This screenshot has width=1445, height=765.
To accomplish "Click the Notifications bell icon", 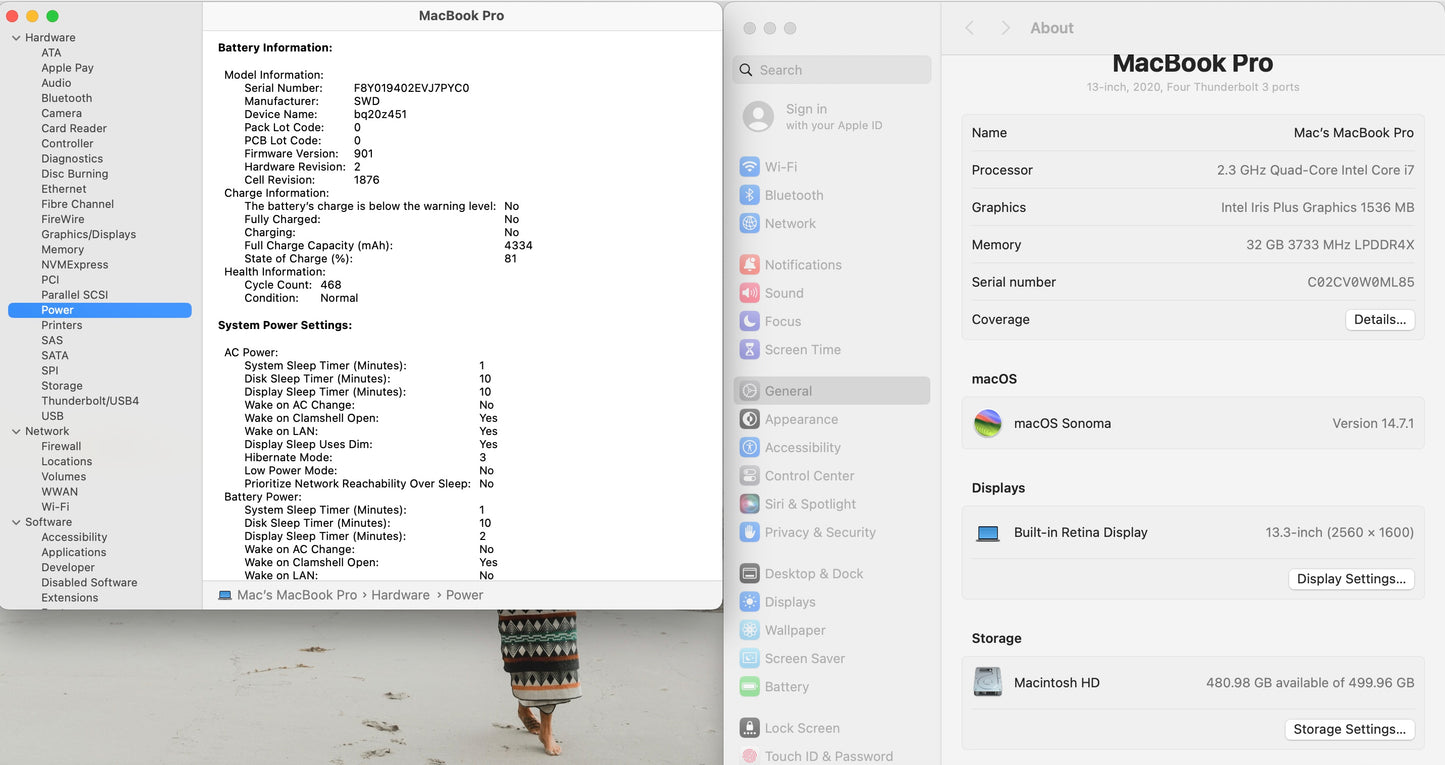I will [749, 265].
